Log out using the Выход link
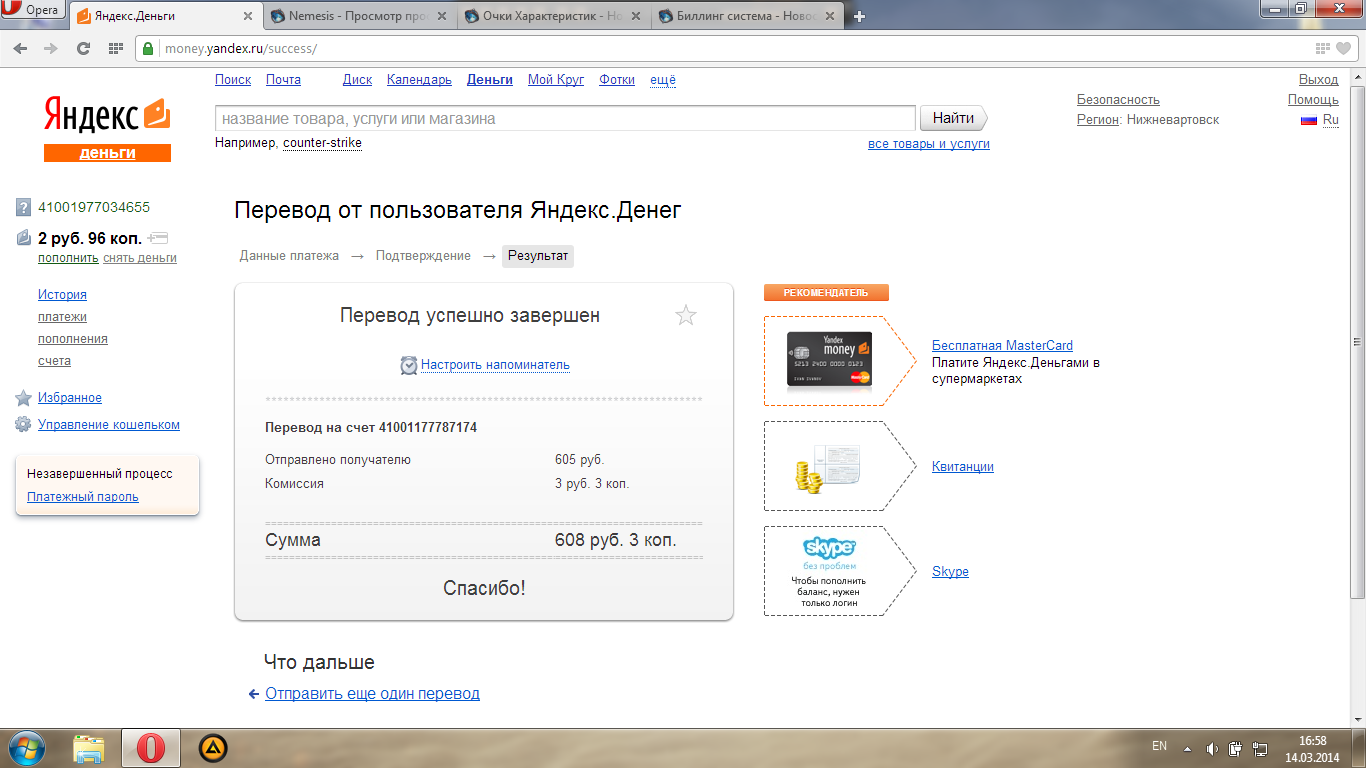 pos(1318,80)
